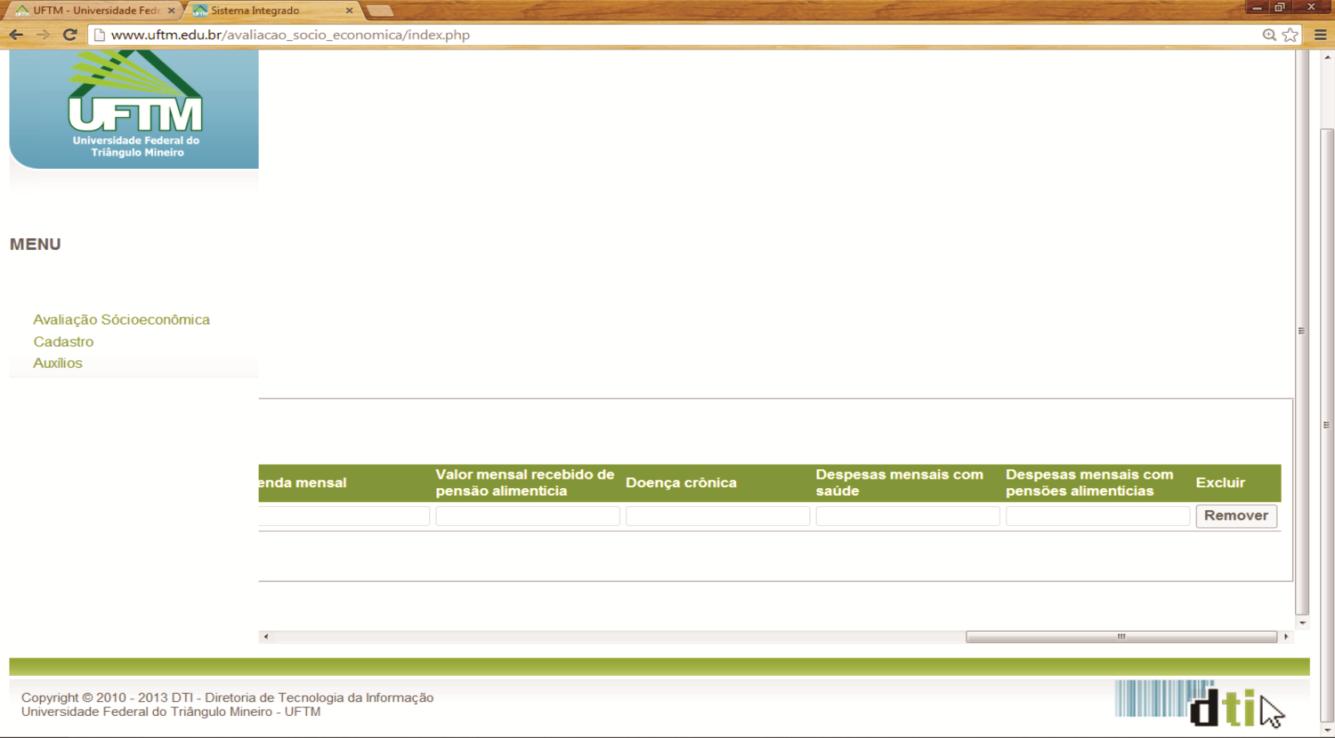Open the Auxílios menu link

coord(58,363)
